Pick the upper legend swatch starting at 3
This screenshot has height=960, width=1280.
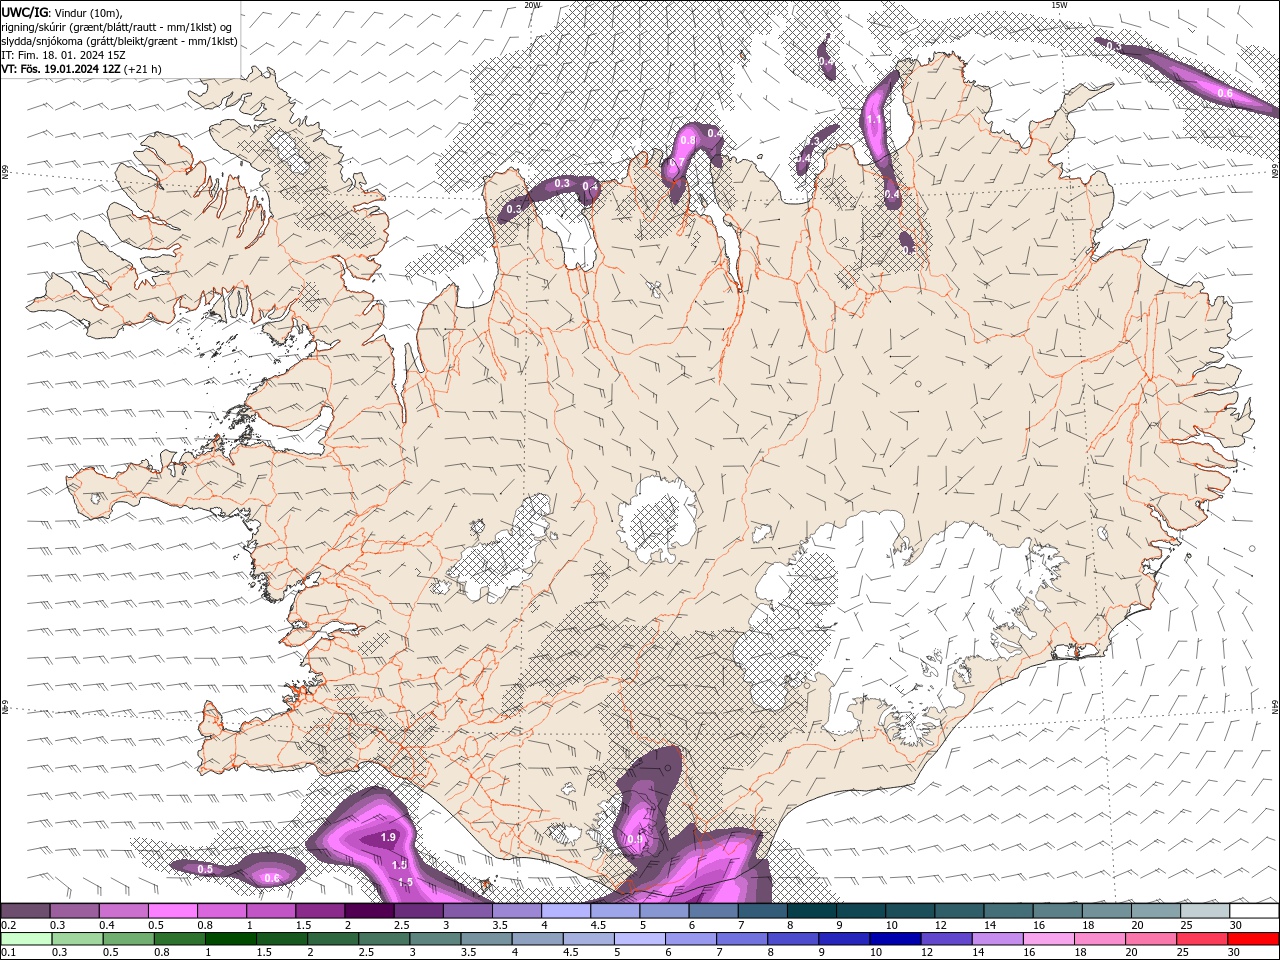pos(468,911)
